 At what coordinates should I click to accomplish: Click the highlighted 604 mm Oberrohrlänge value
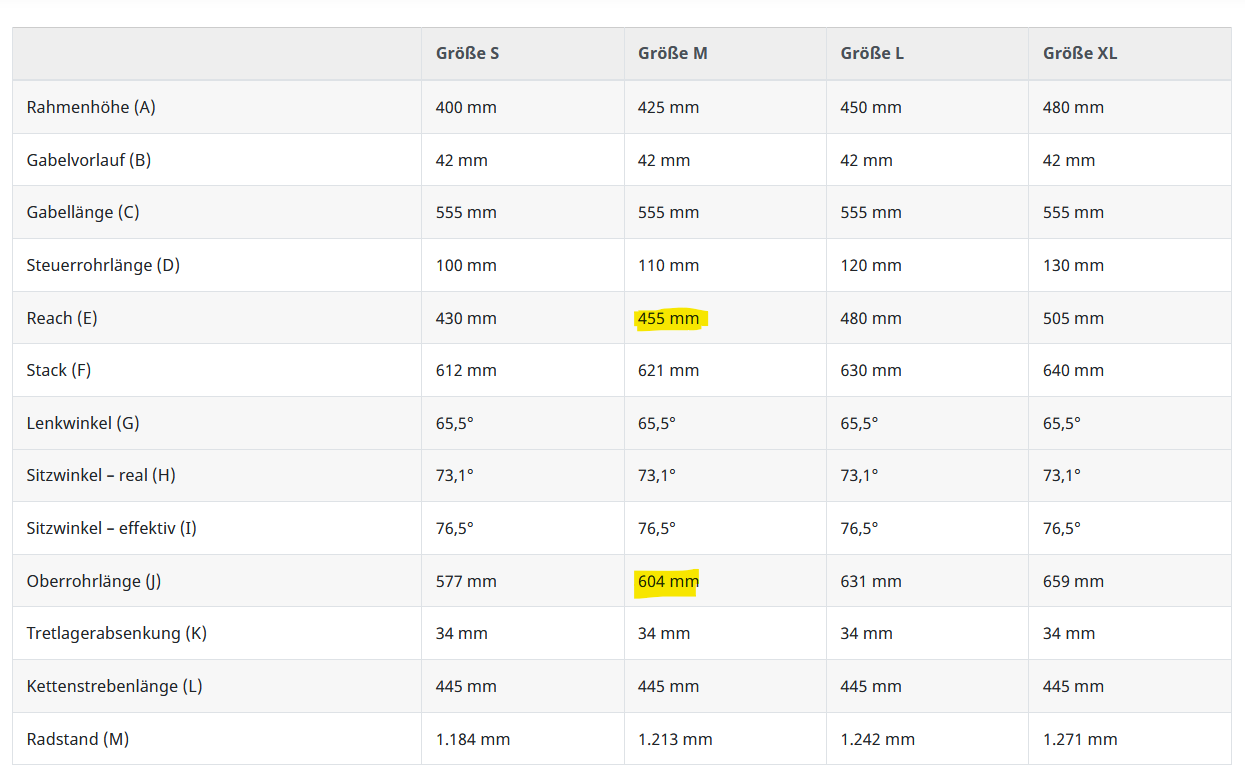tap(668, 581)
